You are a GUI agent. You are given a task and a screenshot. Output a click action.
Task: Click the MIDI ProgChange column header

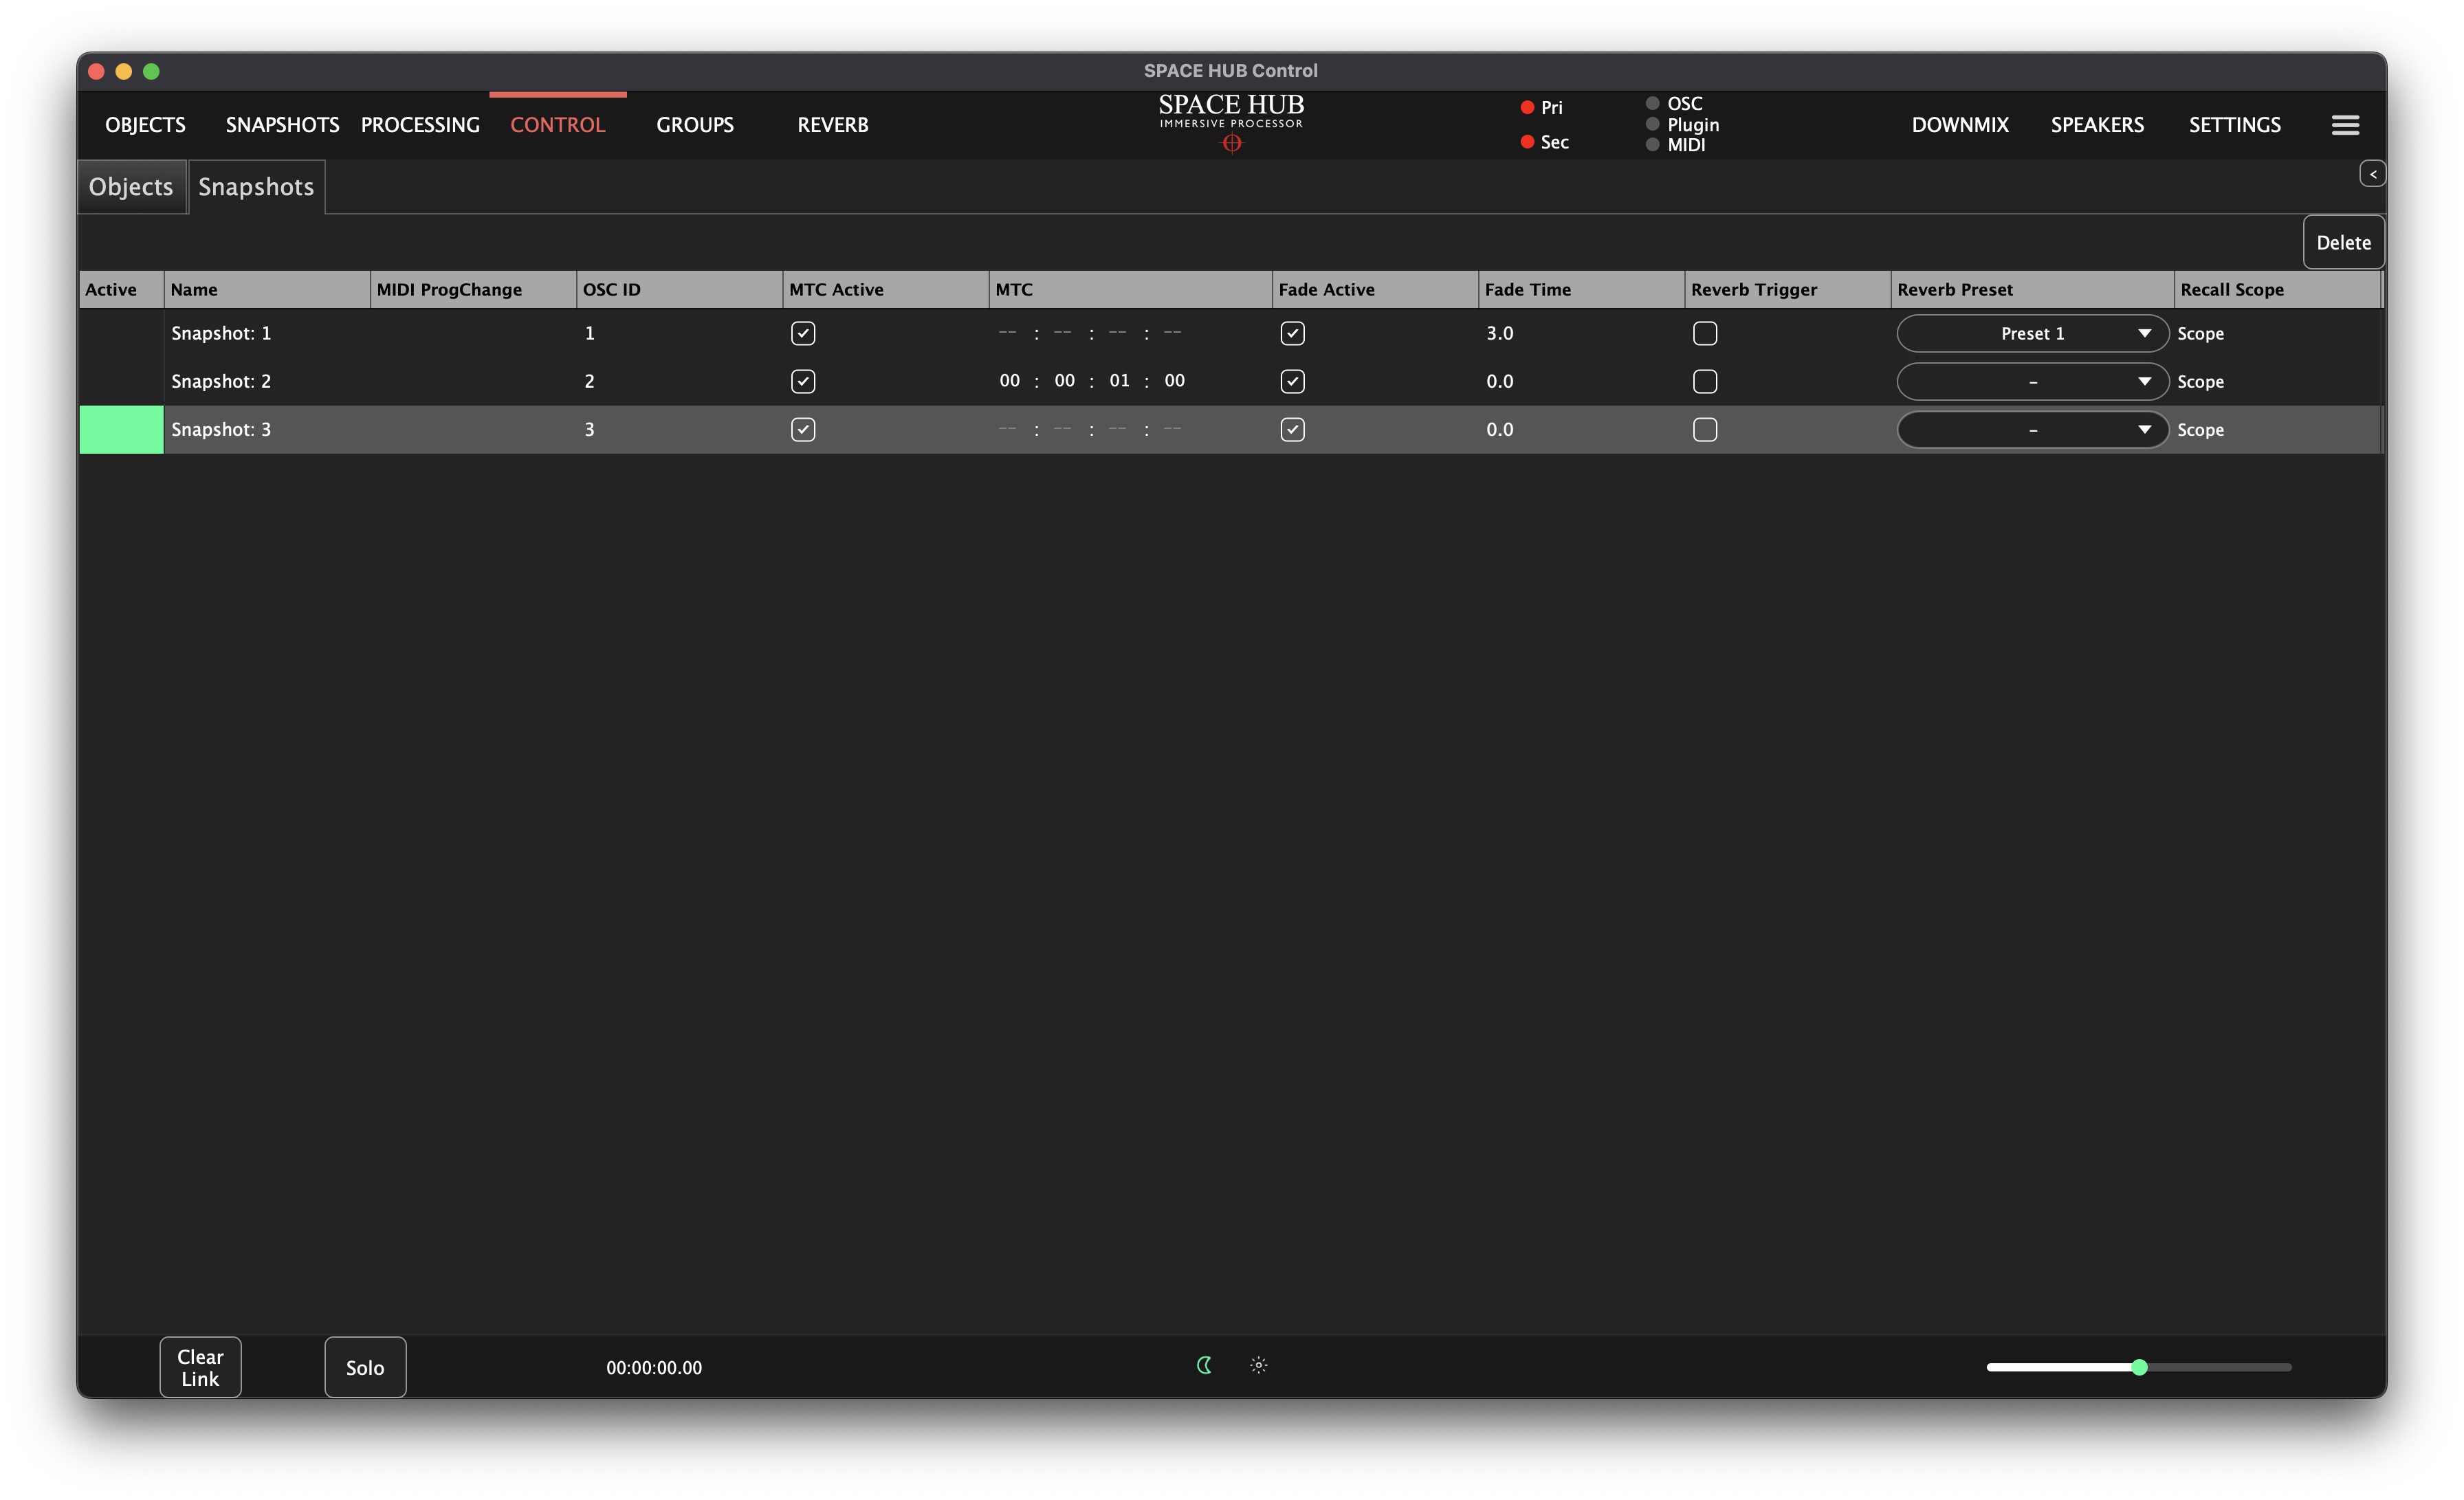coord(473,289)
